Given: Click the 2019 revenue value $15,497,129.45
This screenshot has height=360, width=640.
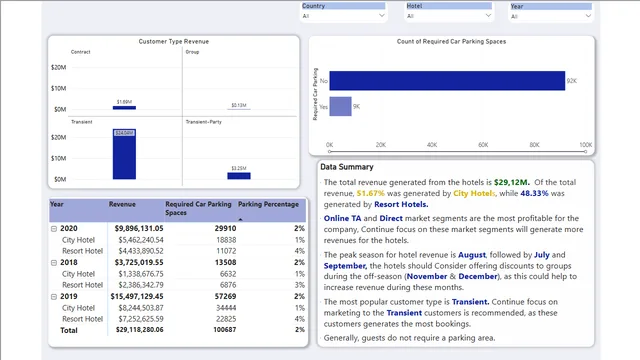Looking at the screenshot, I should coord(137,297).
